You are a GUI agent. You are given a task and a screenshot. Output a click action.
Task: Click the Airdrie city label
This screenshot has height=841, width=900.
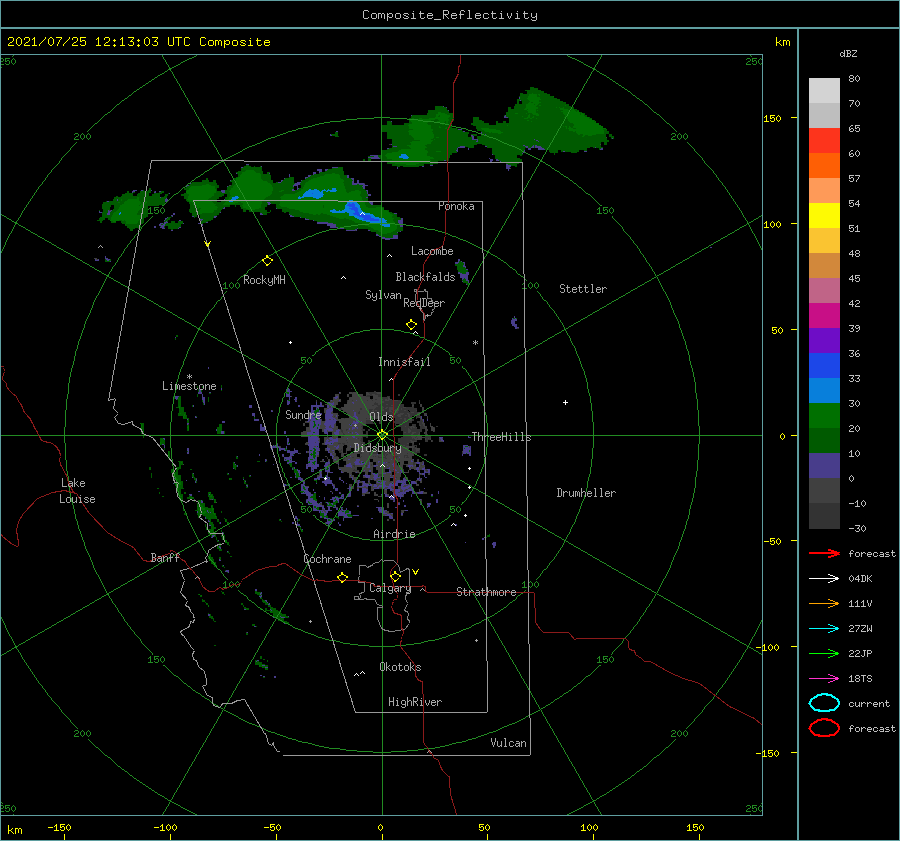[394, 534]
